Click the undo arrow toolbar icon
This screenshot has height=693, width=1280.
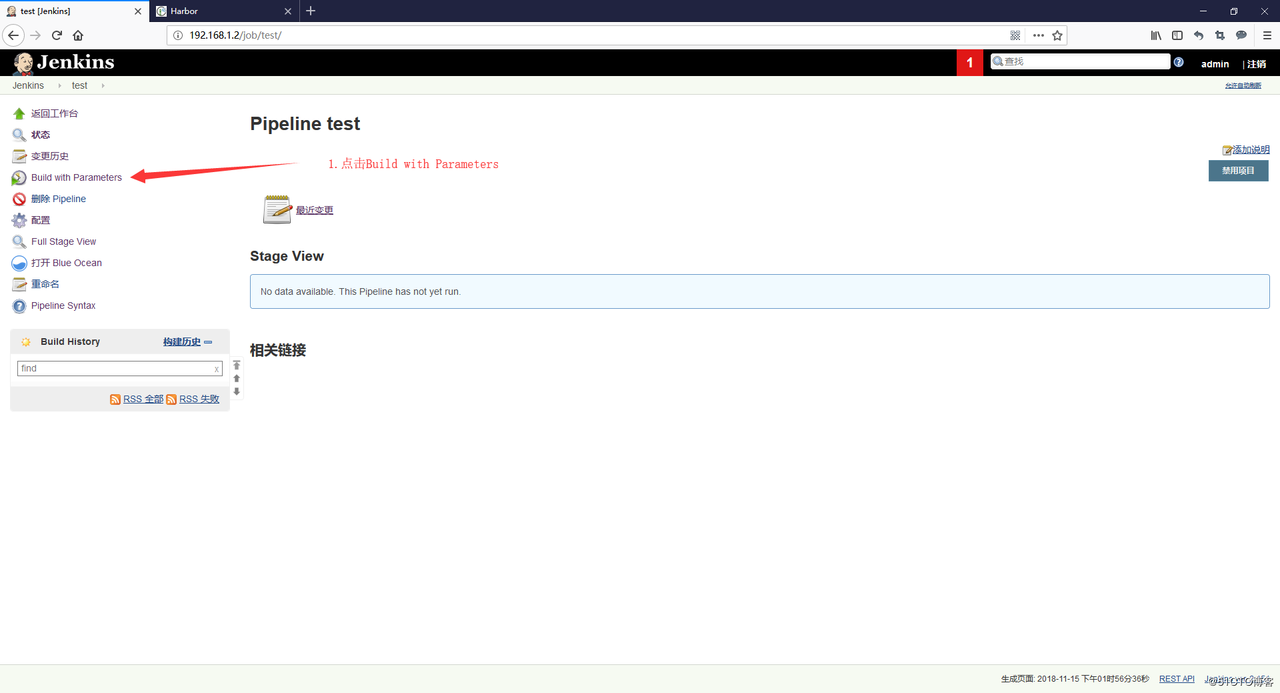coord(1199,35)
